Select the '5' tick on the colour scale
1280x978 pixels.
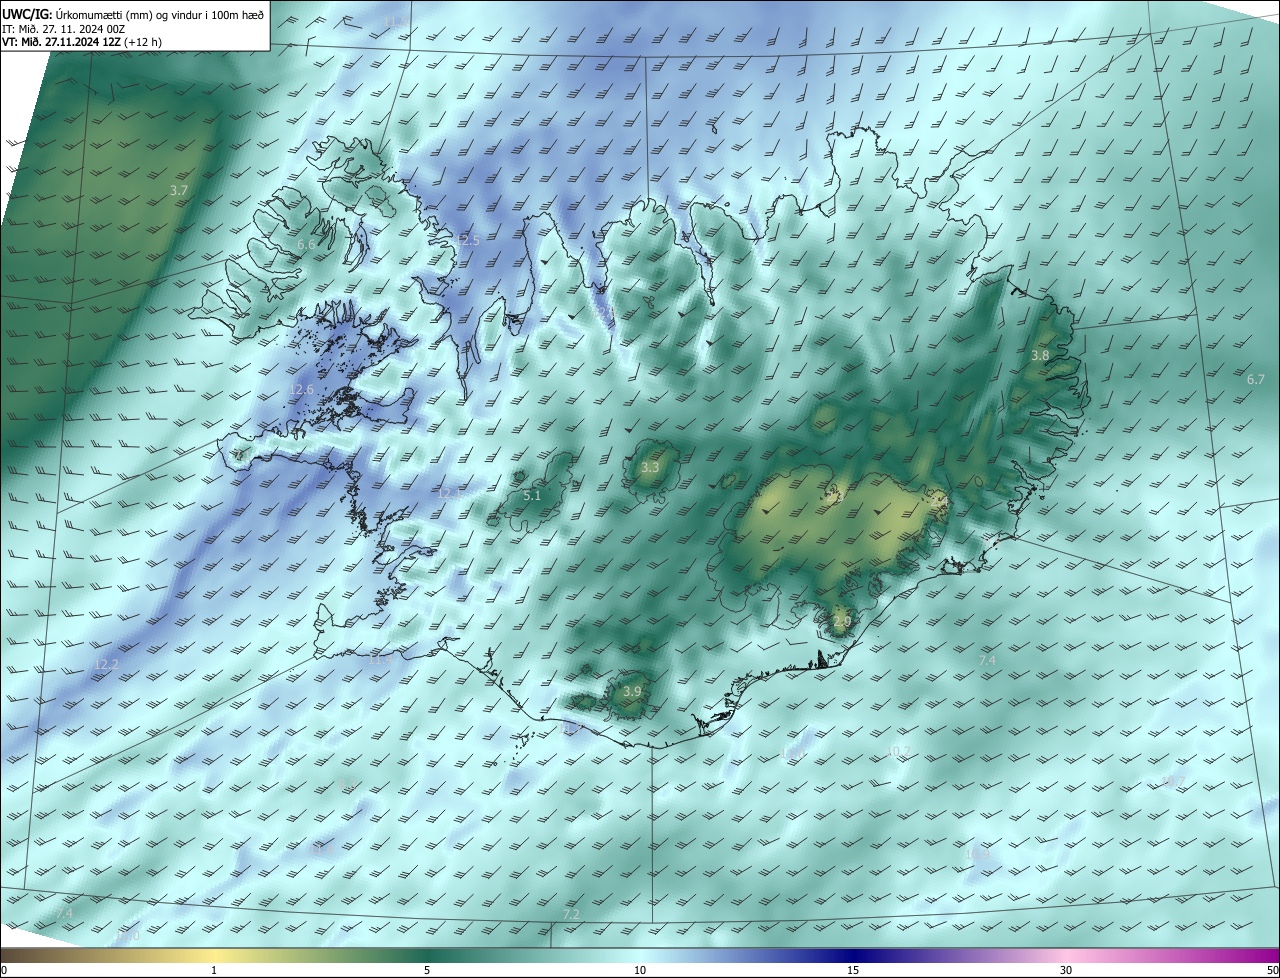(427, 970)
